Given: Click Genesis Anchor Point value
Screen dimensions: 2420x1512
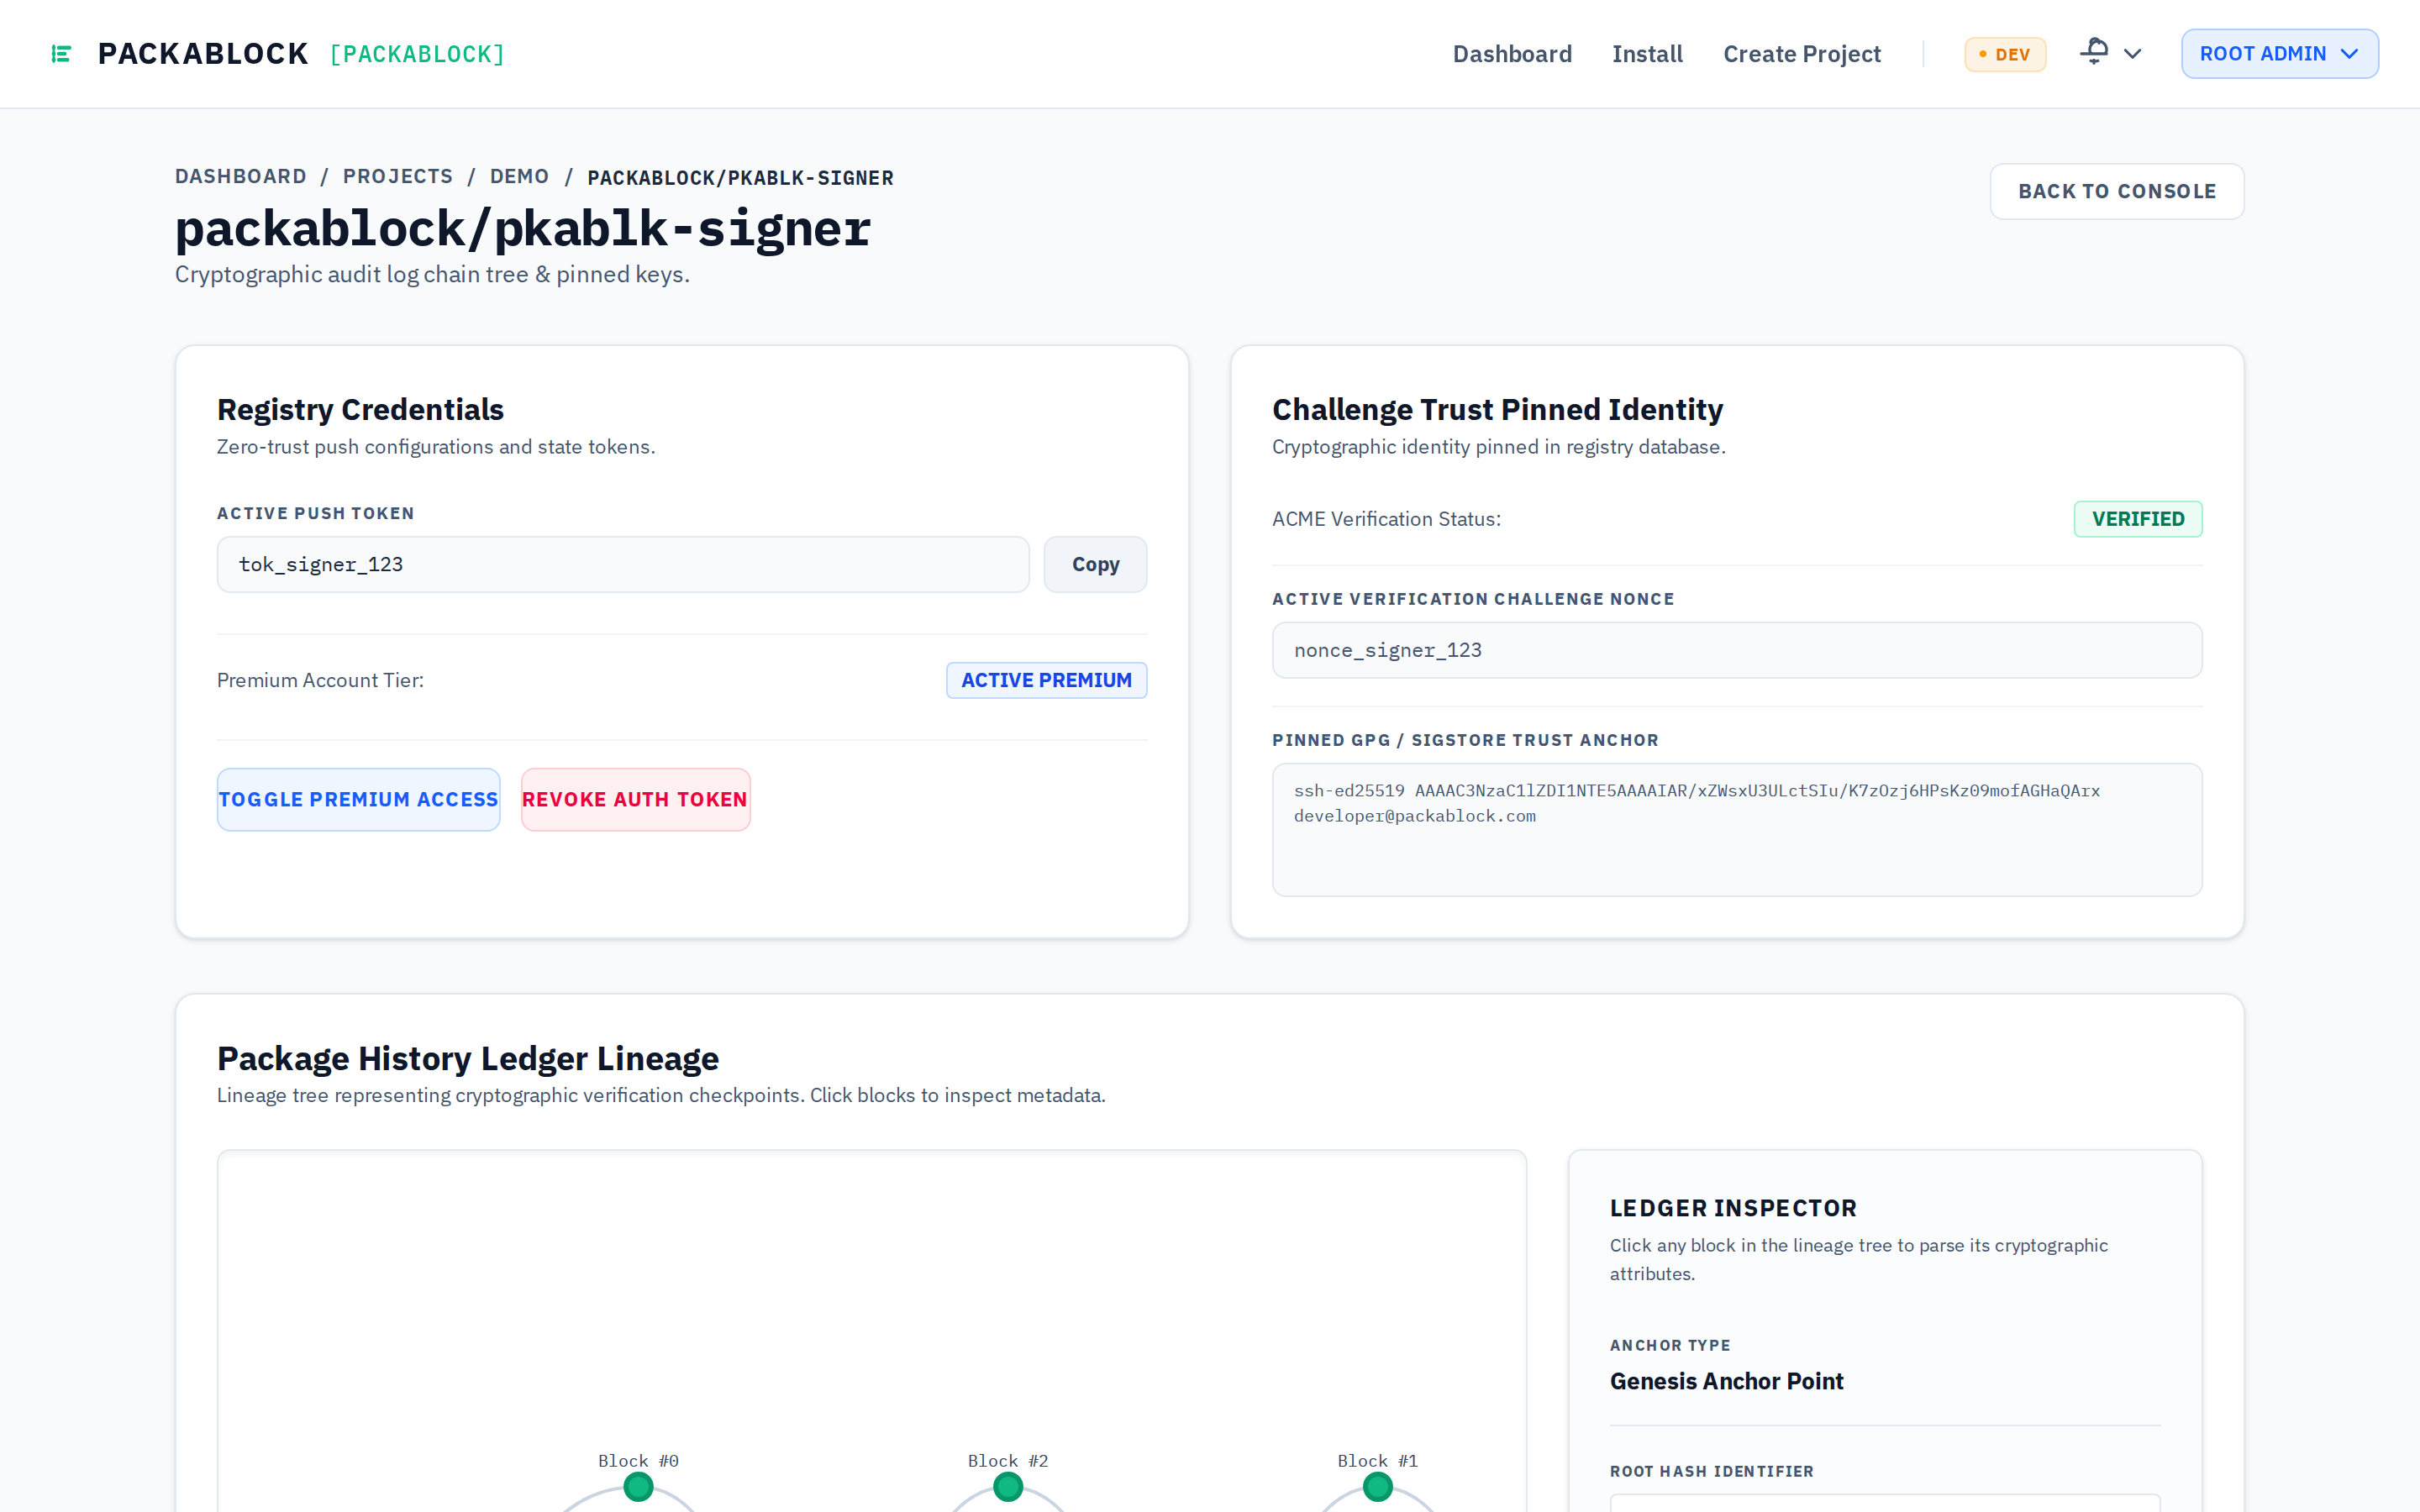Looking at the screenshot, I should 1726,1381.
